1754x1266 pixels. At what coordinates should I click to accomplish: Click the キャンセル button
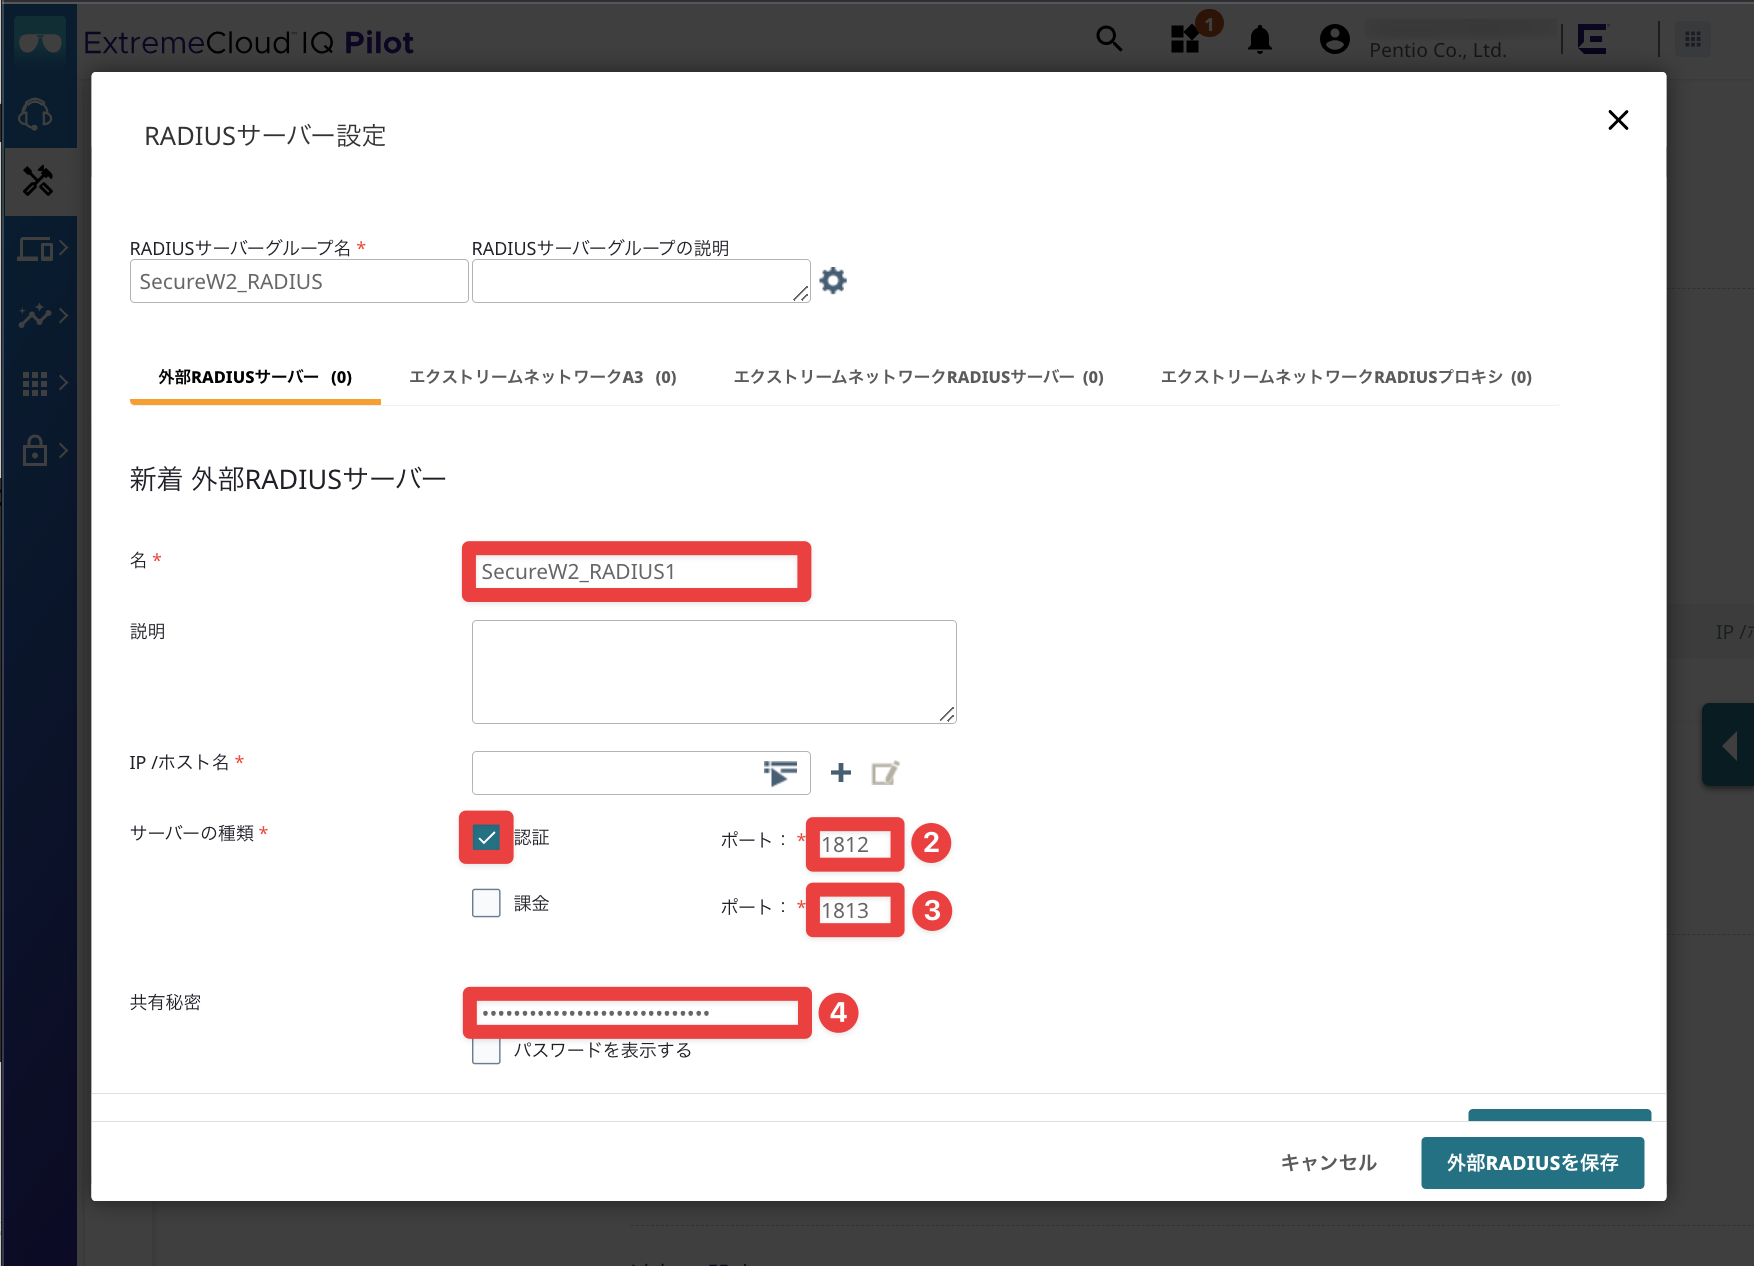point(1329,1162)
